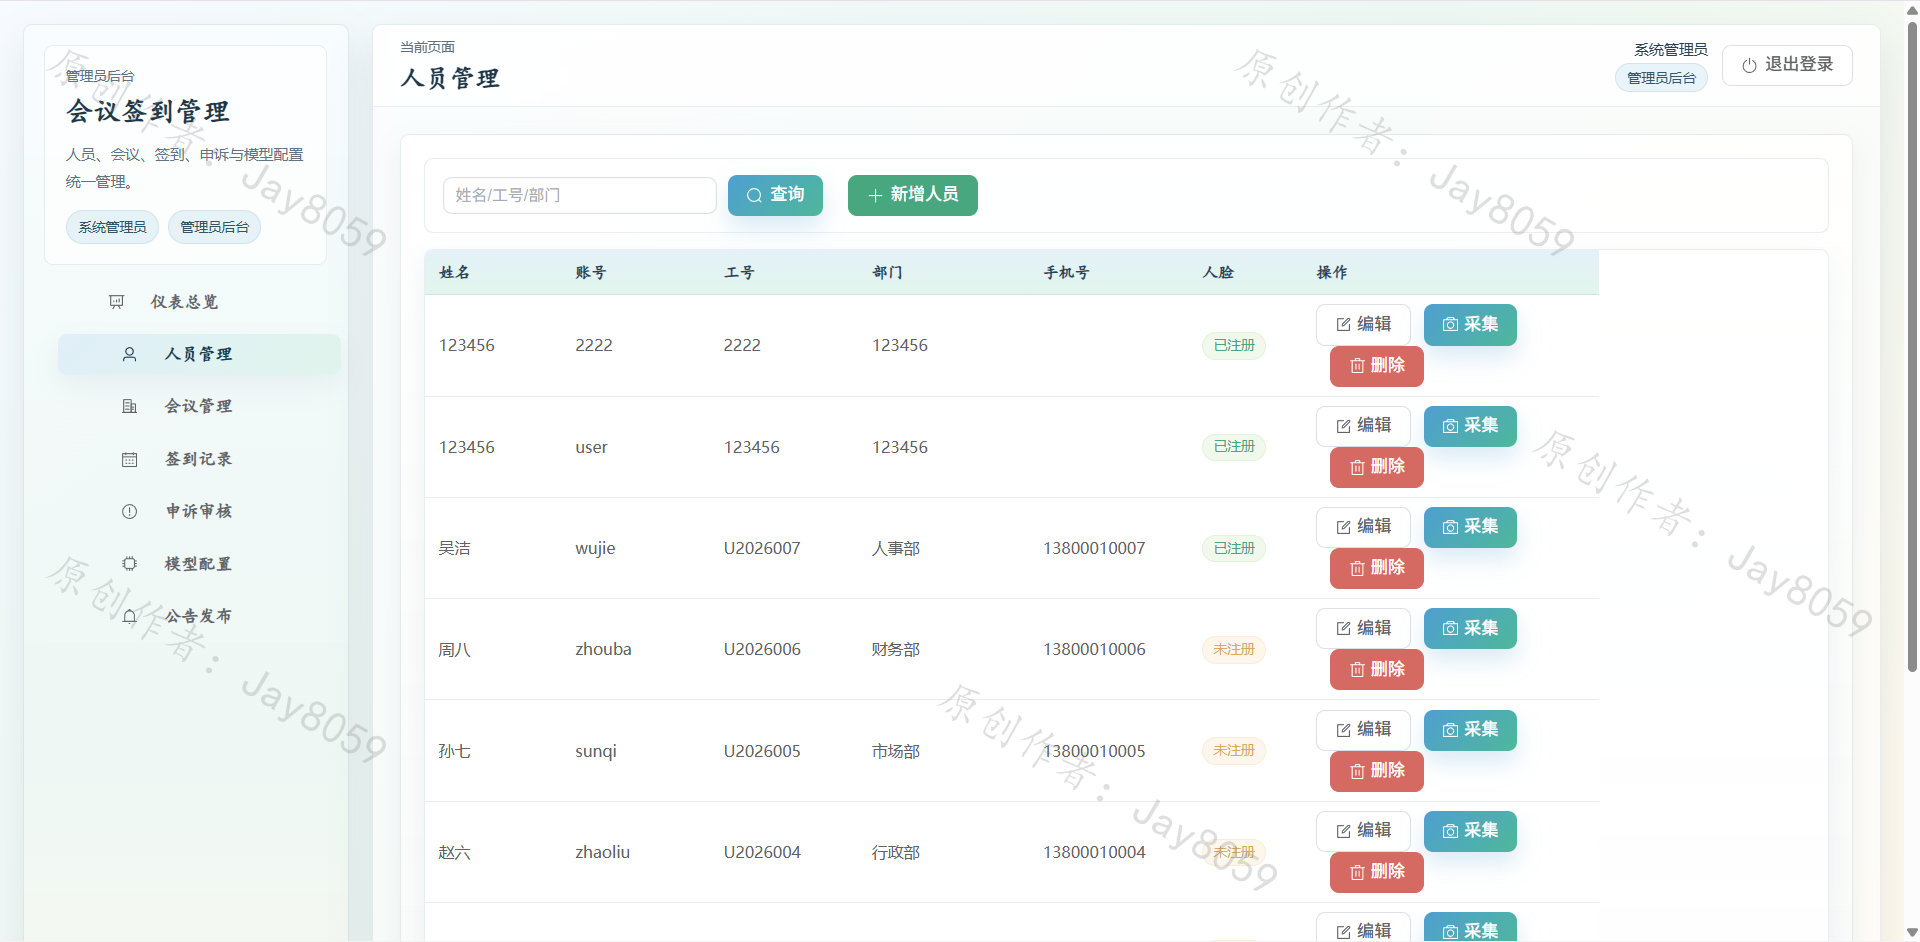Viewport: 1920px width, 942px height.
Task: Capture face for 赵六
Action: click(1470, 831)
